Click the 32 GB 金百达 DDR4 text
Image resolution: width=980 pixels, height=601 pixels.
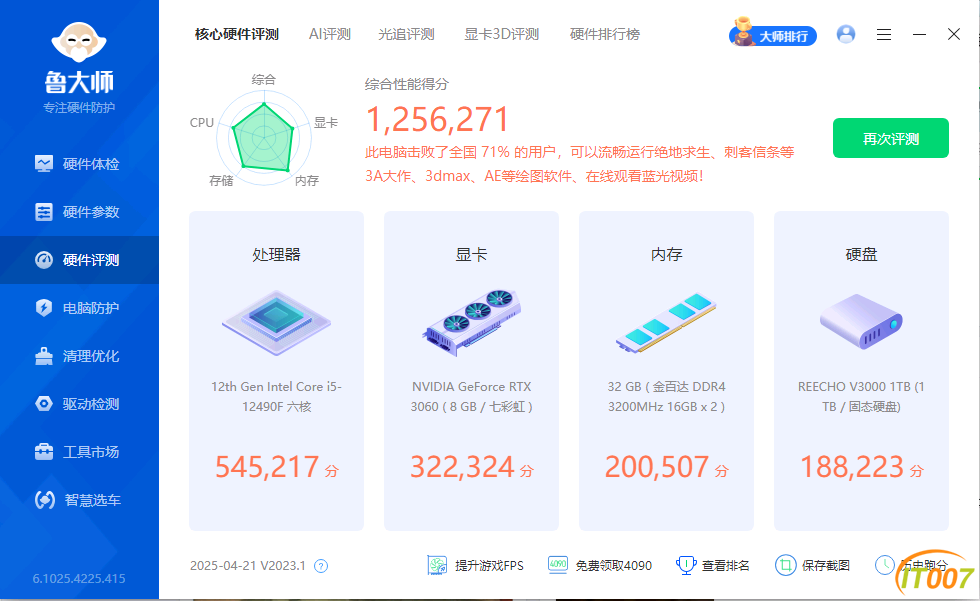coord(666,397)
